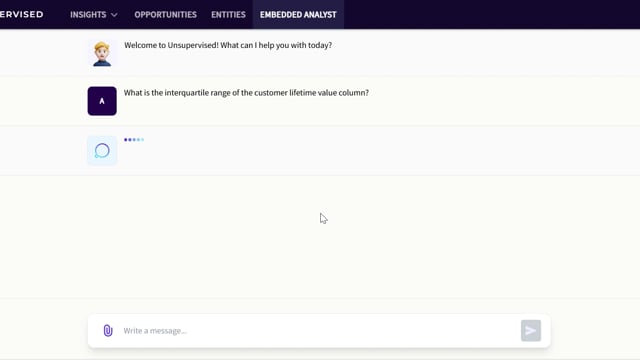Click empty chat area below messages
The height and width of the screenshot is (360, 640).
click(x=320, y=237)
